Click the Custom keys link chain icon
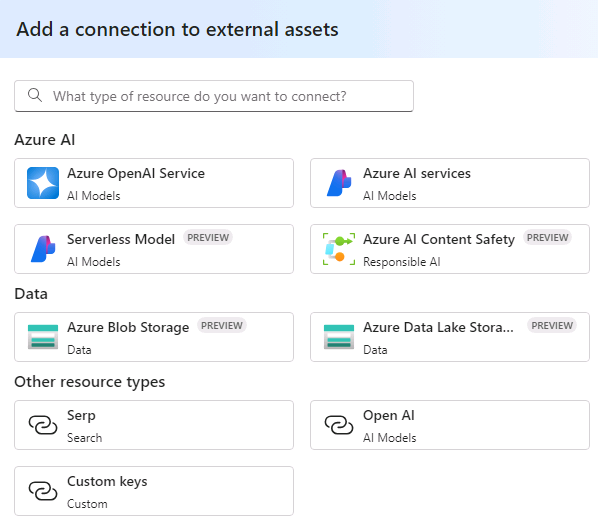Image resolution: width=598 pixels, height=526 pixels. pyautogui.click(x=43, y=491)
